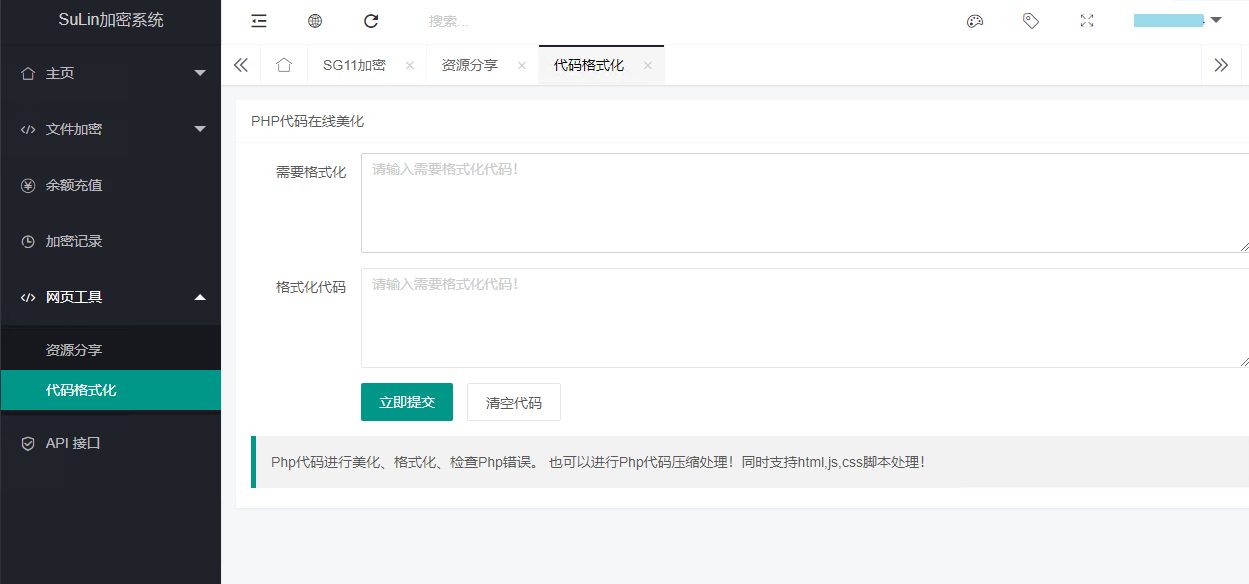Toggle fullscreen with the expand icon

(x=1087, y=21)
